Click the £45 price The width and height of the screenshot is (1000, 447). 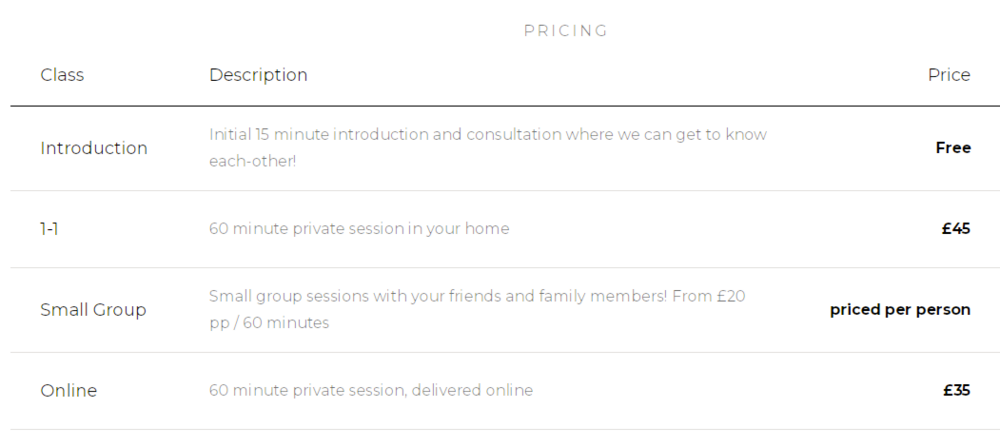[x=956, y=229]
